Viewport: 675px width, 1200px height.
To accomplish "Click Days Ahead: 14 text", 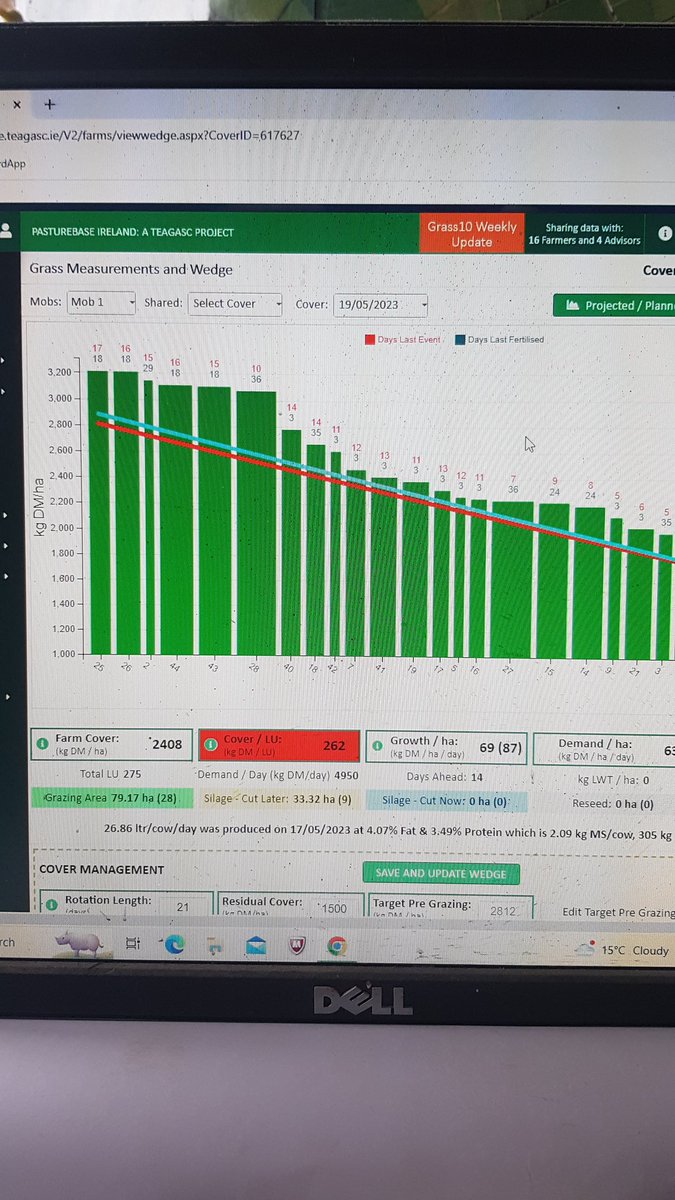I will 444,776.
